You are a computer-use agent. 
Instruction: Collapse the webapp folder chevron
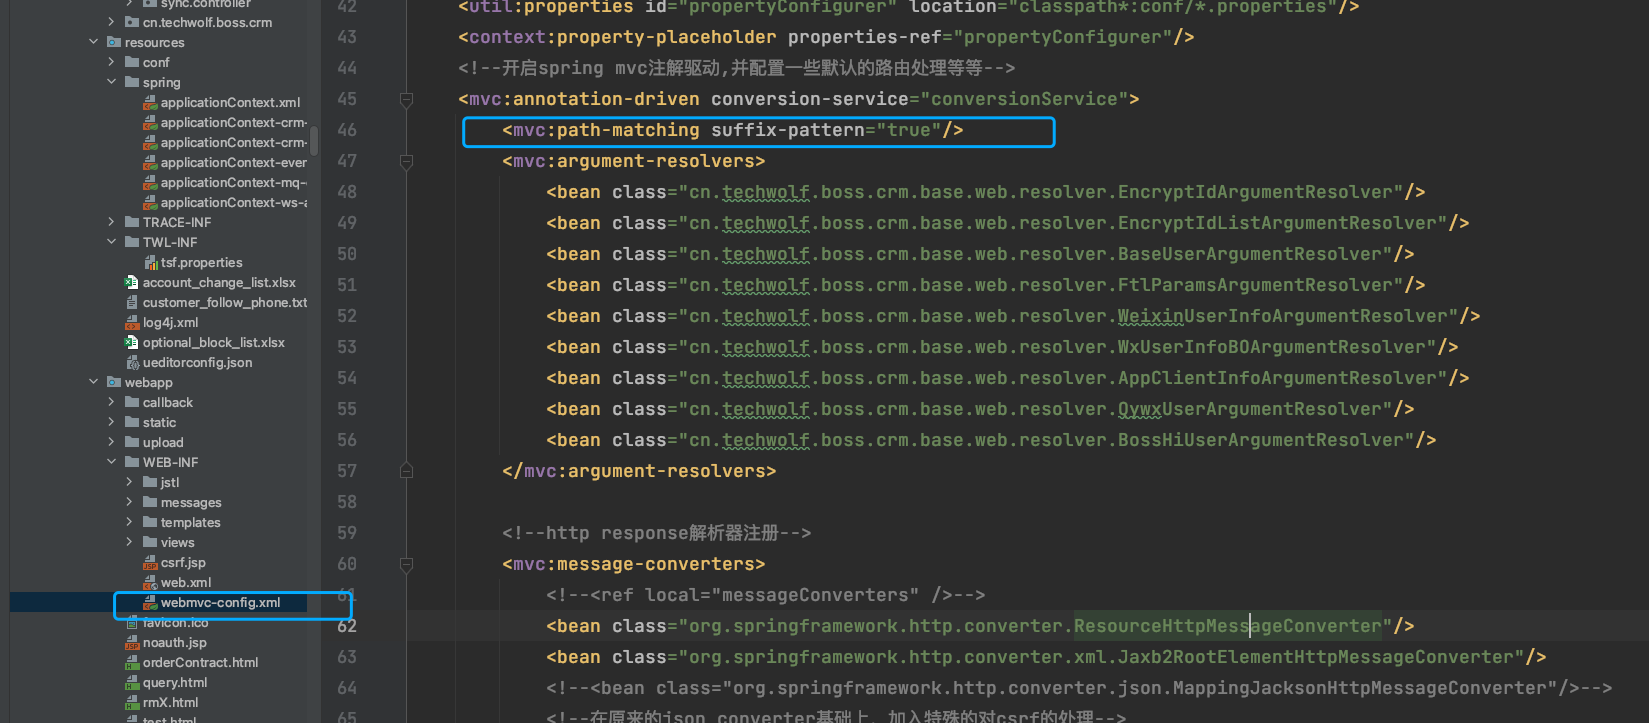[x=94, y=382]
